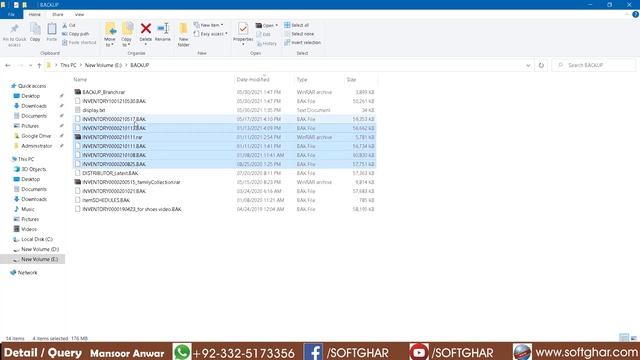Screen dimensions: 640x360
Task: Create a New folder from ribbon
Action: pyautogui.click(x=184, y=35)
